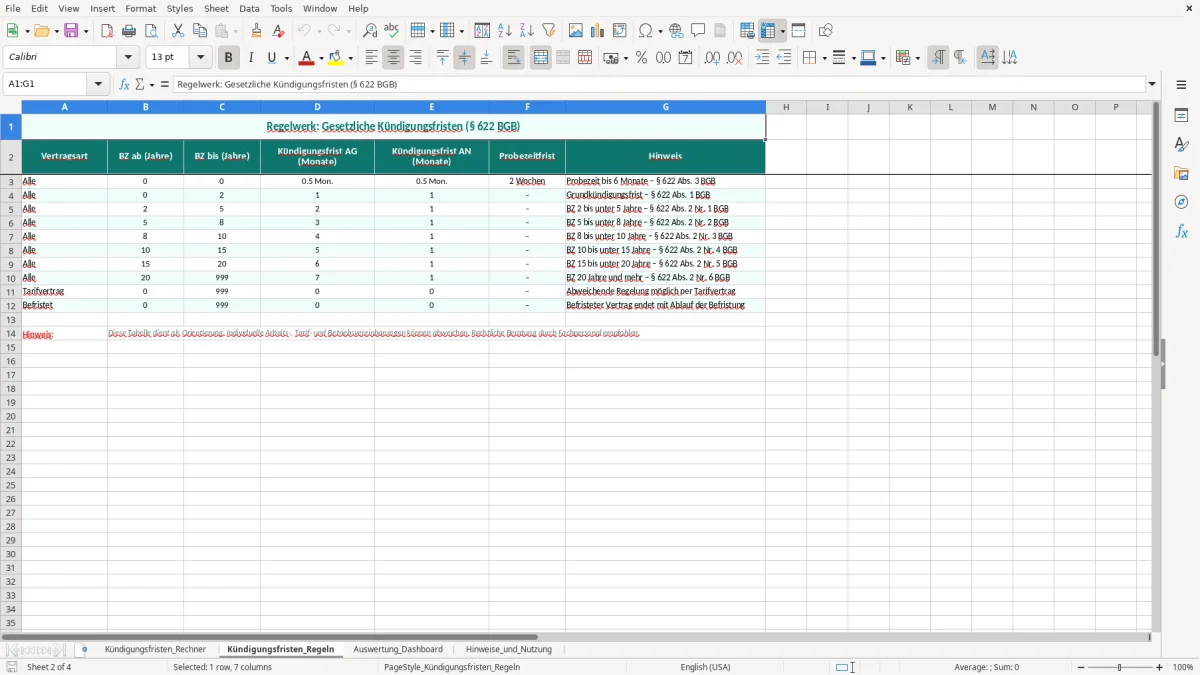
Task: Toggle Align Left button
Action: pyautogui.click(x=371, y=58)
